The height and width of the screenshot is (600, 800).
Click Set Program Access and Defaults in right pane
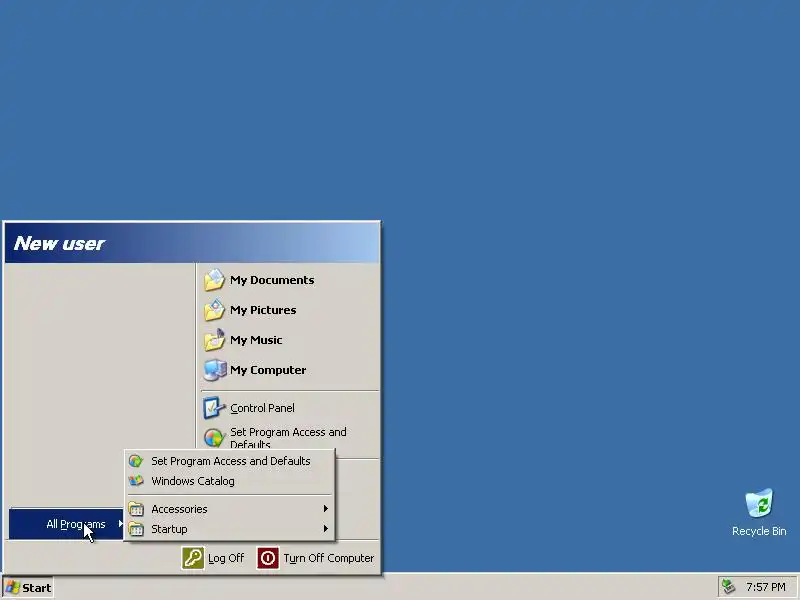tap(288, 438)
